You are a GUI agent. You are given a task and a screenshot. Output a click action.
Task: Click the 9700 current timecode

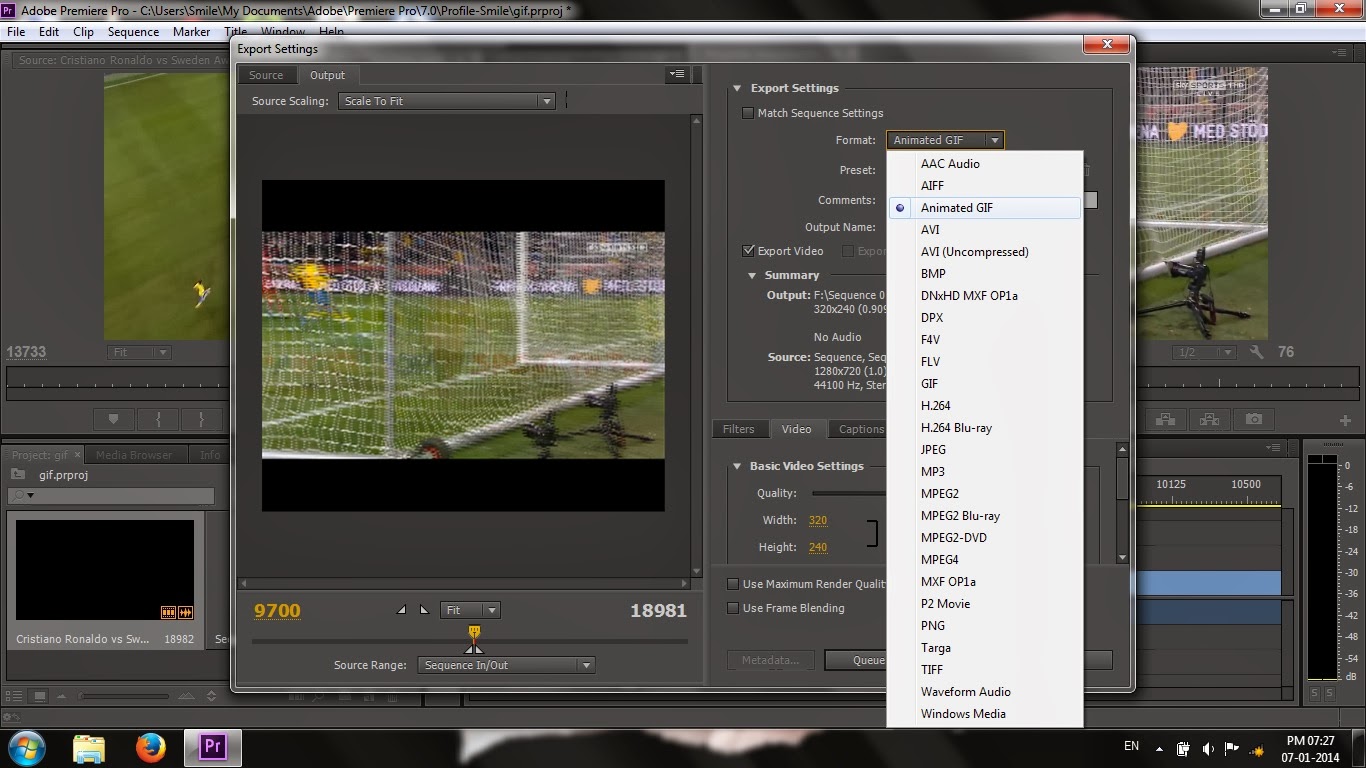[x=277, y=610]
